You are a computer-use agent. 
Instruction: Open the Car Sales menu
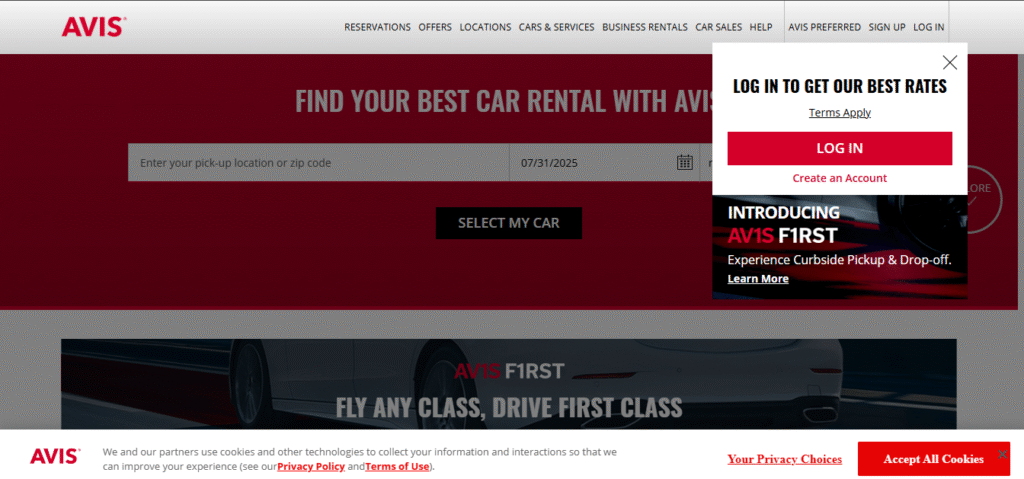pos(718,27)
